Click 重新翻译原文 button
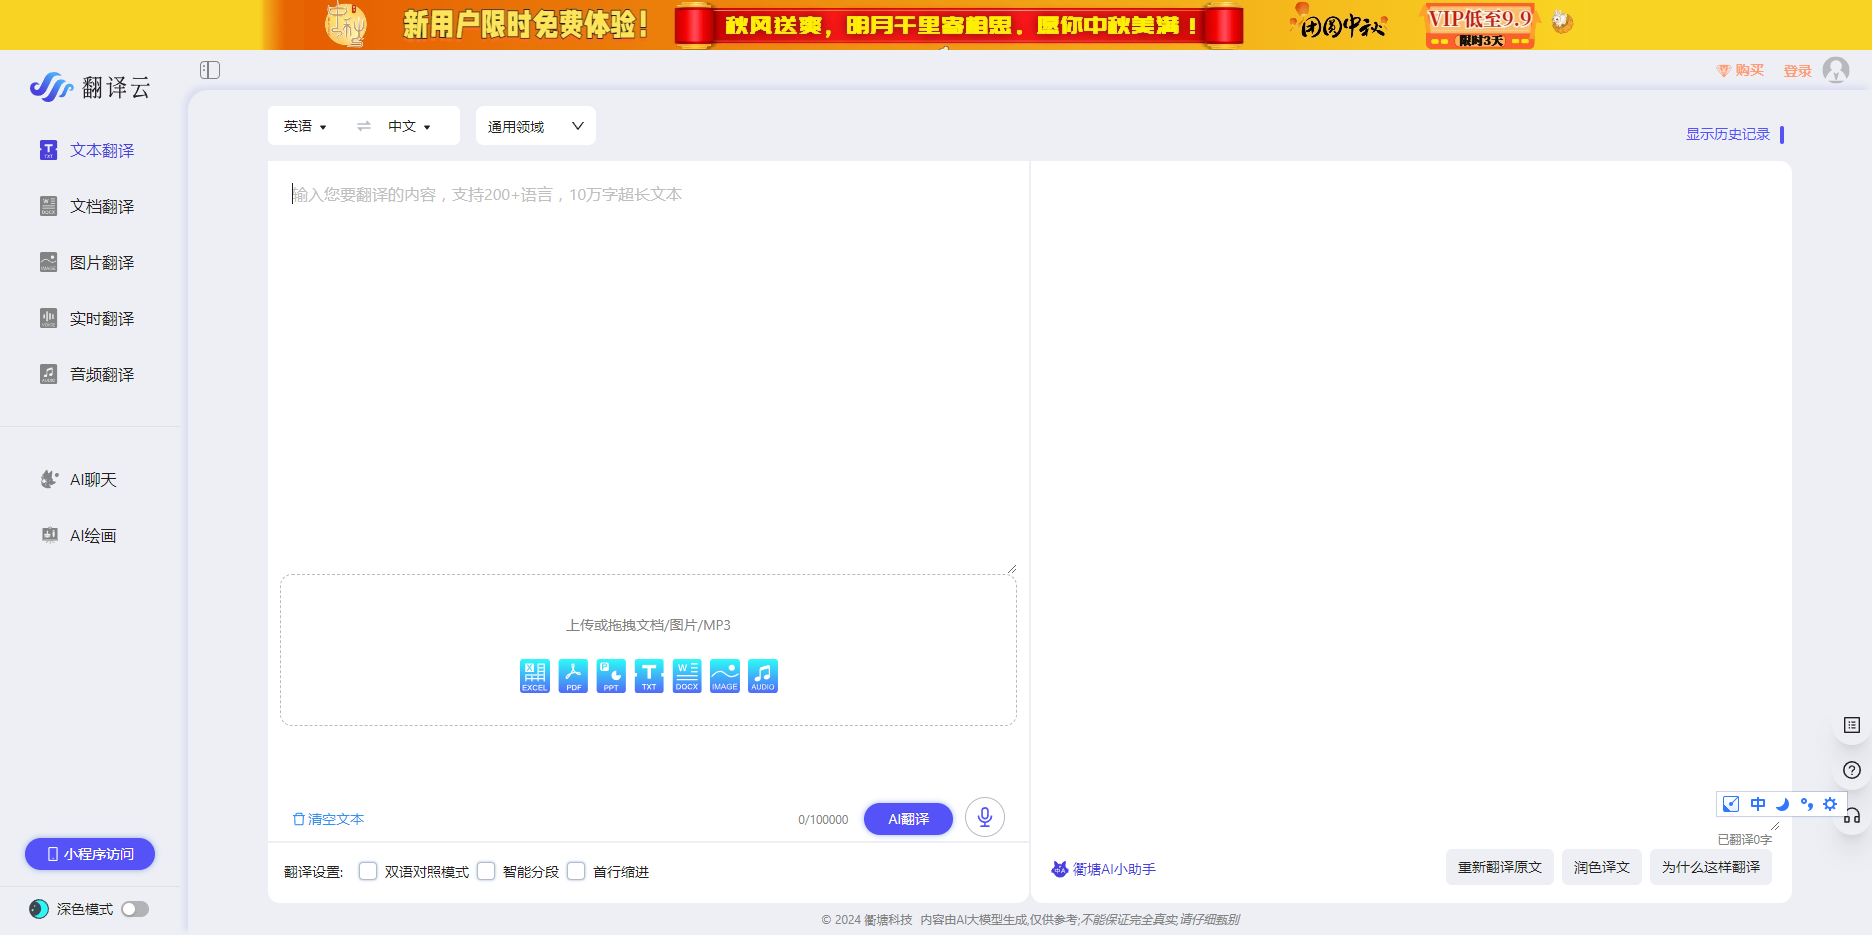The image size is (1872, 935). (1500, 867)
